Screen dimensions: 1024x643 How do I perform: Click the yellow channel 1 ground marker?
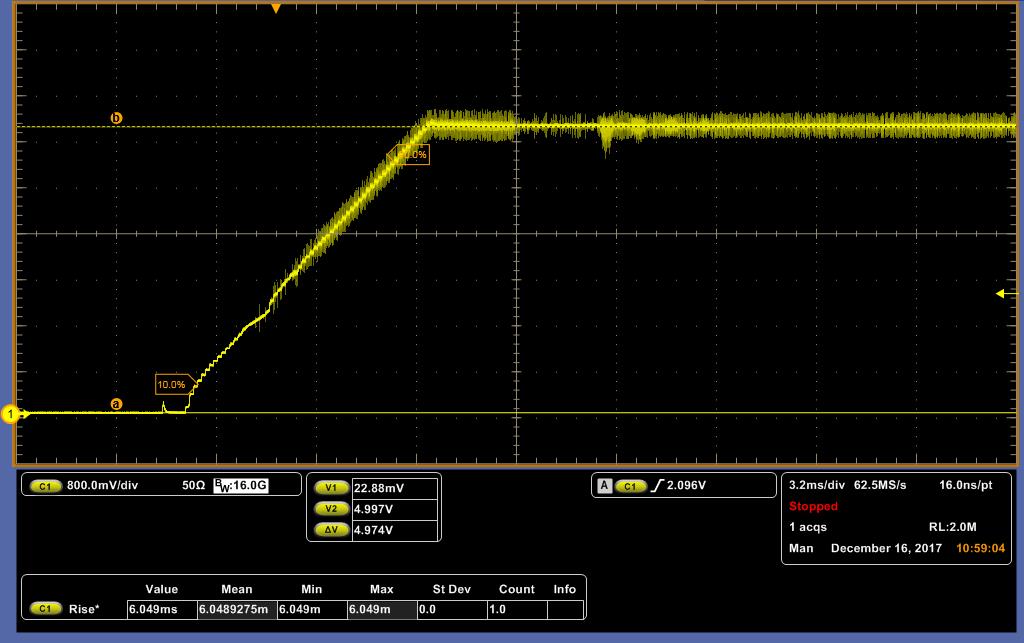pyautogui.click(x=10, y=414)
